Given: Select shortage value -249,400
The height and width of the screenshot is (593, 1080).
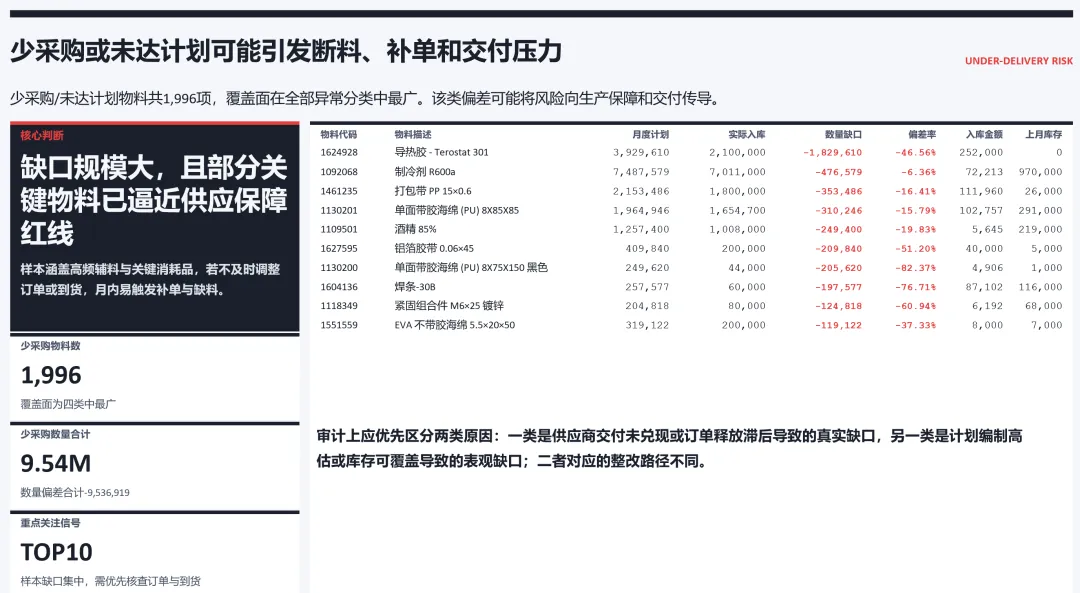Looking at the screenshot, I should [x=838, y=229].
